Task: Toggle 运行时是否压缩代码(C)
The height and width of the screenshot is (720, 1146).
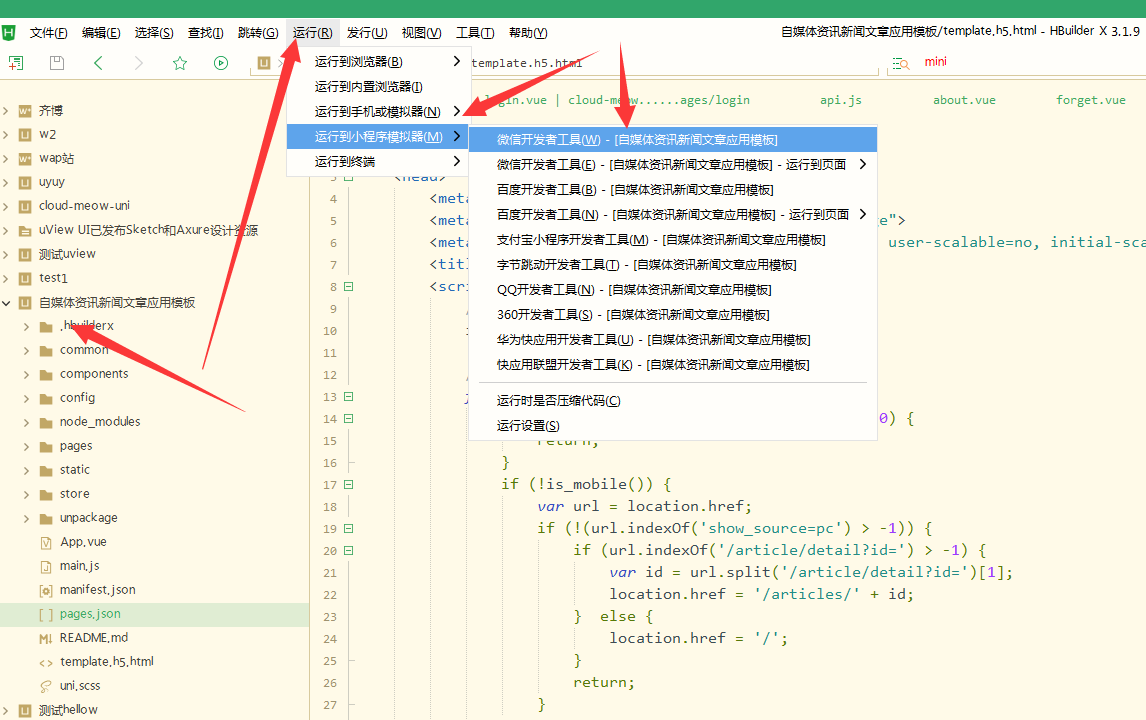Action: tap(672, 401)
